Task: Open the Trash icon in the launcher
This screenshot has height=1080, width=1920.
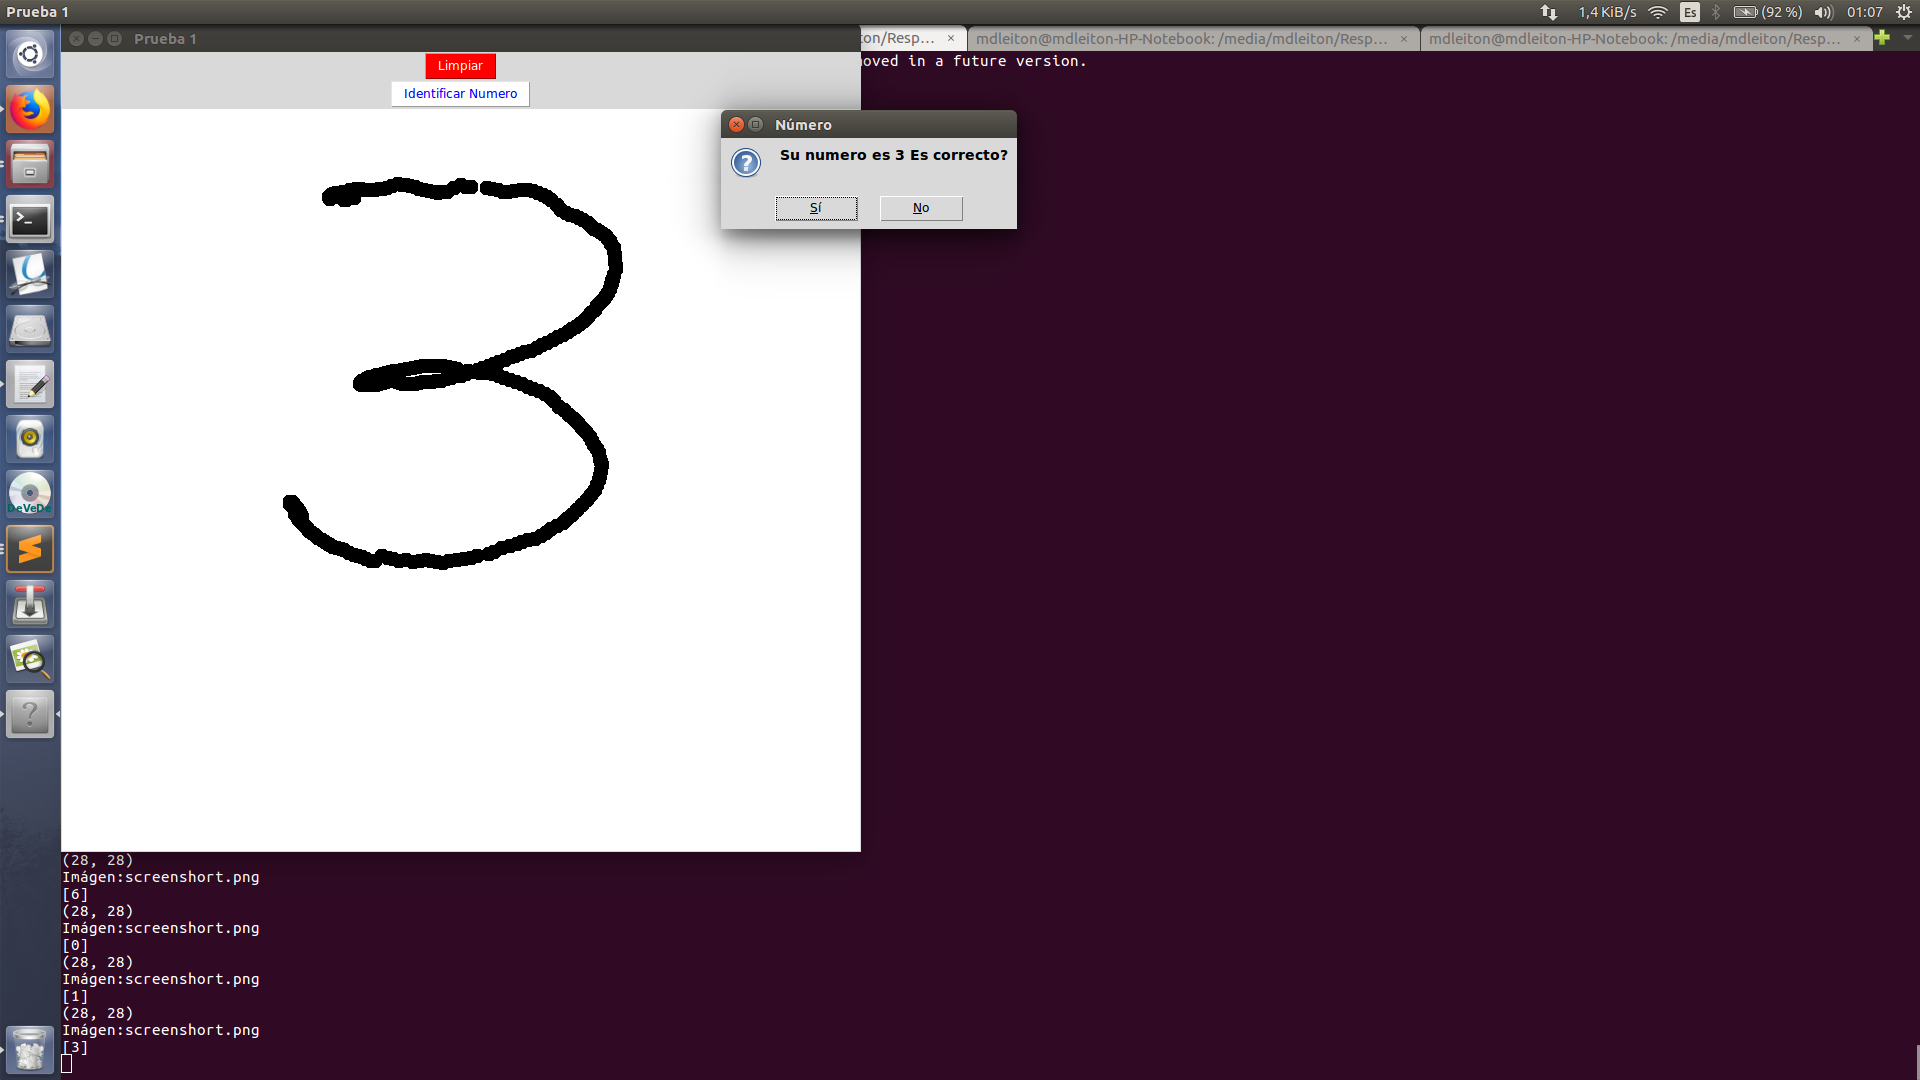Action: [x=30, y=1050]
